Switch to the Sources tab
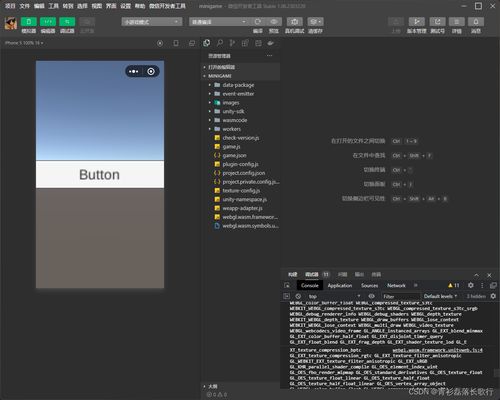This screenshot has width=500, height=400. [x=369, y=285]
